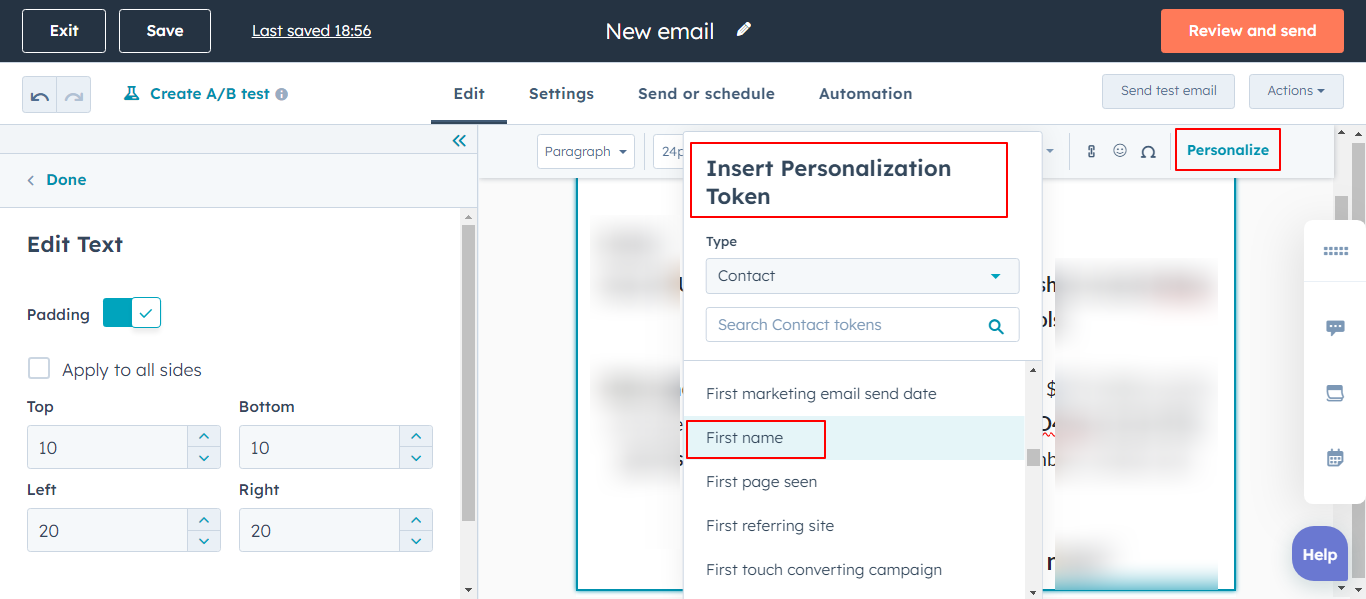This screenshot has height=599, width=1366.
Task: Open calendar icon in right panel
Action: coord(1335,458)
